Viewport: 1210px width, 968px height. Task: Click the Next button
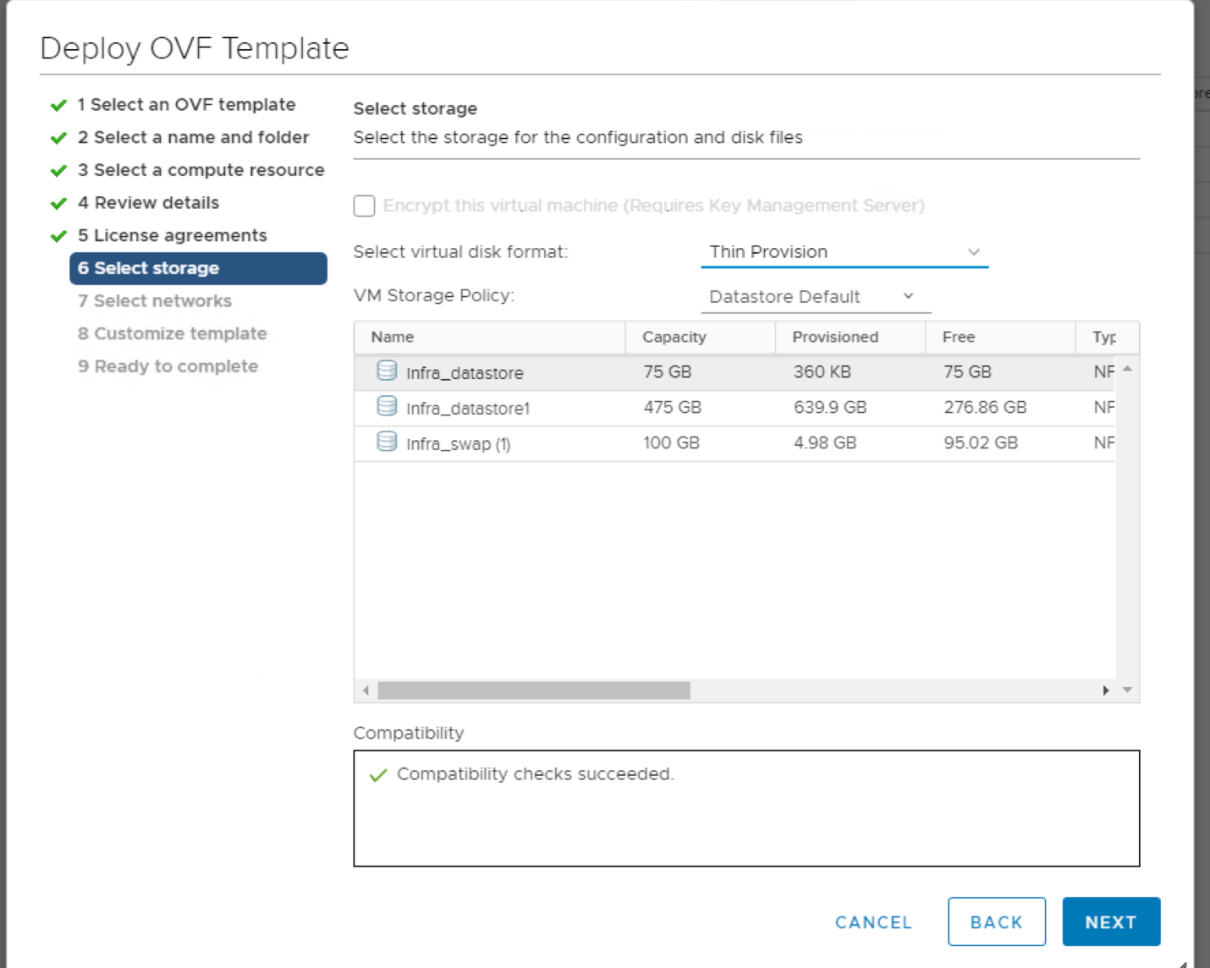pyautogui.click(x=1110, y=922)
